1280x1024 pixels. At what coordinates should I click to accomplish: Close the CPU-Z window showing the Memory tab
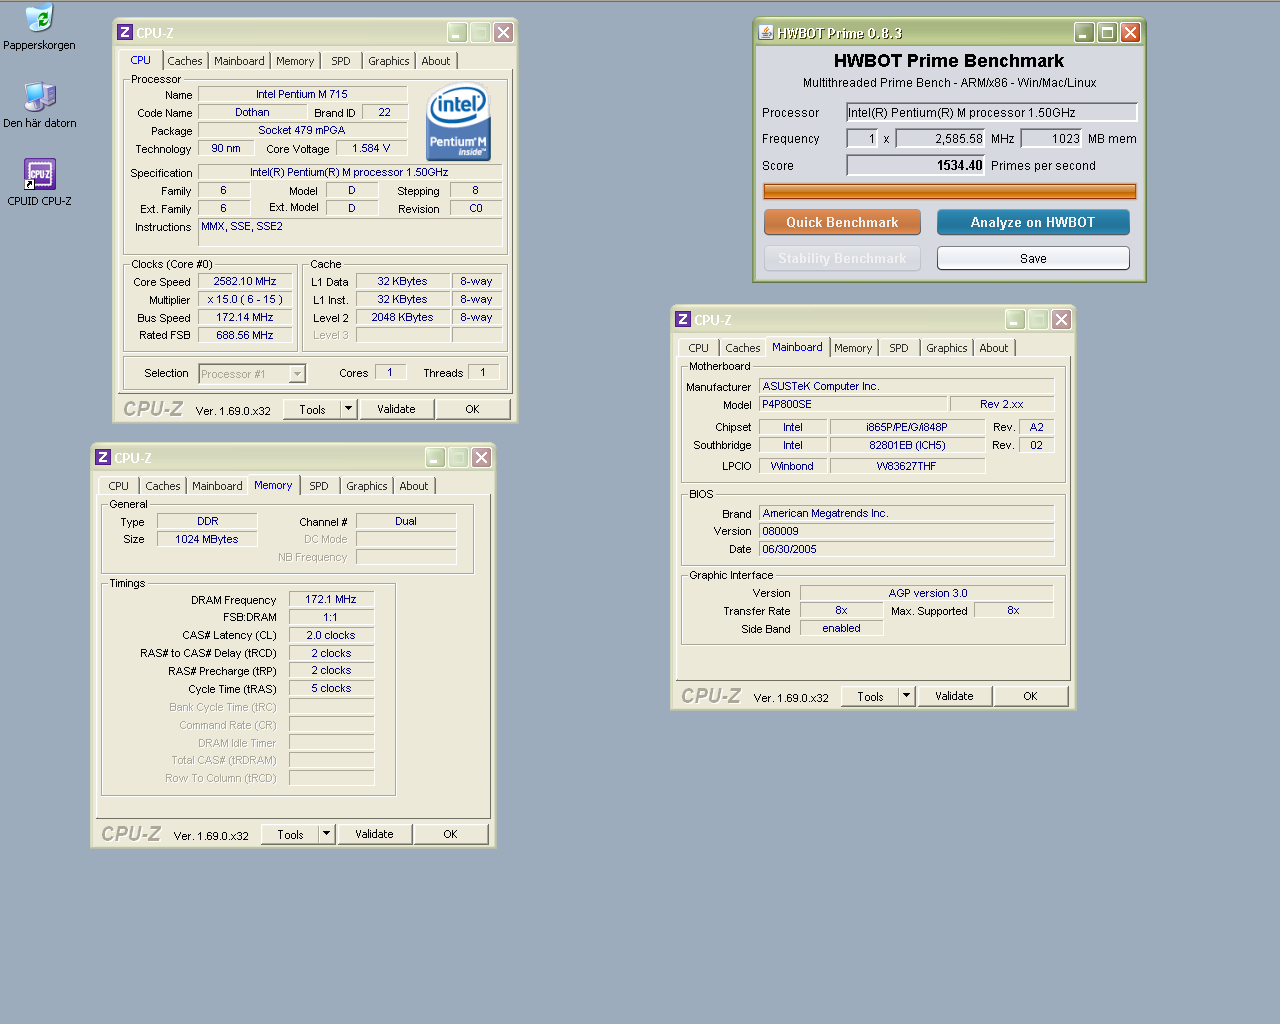point(482,458)
